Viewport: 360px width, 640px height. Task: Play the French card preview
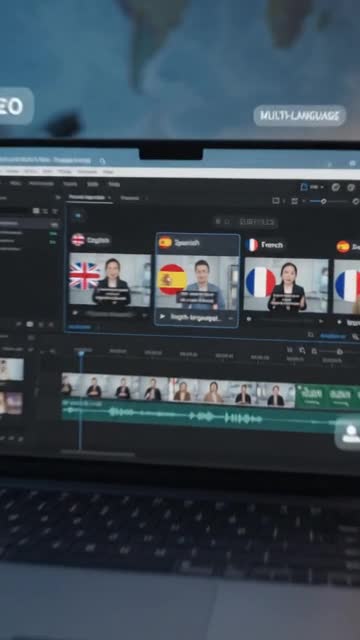pyautogui.click(x=249, y=319)
